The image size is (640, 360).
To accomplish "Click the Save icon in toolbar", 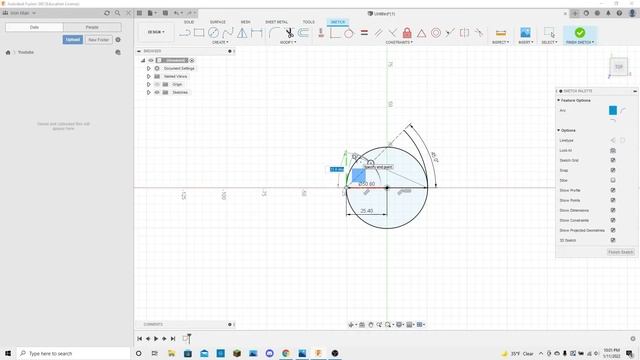I will (x=165, y=13).
